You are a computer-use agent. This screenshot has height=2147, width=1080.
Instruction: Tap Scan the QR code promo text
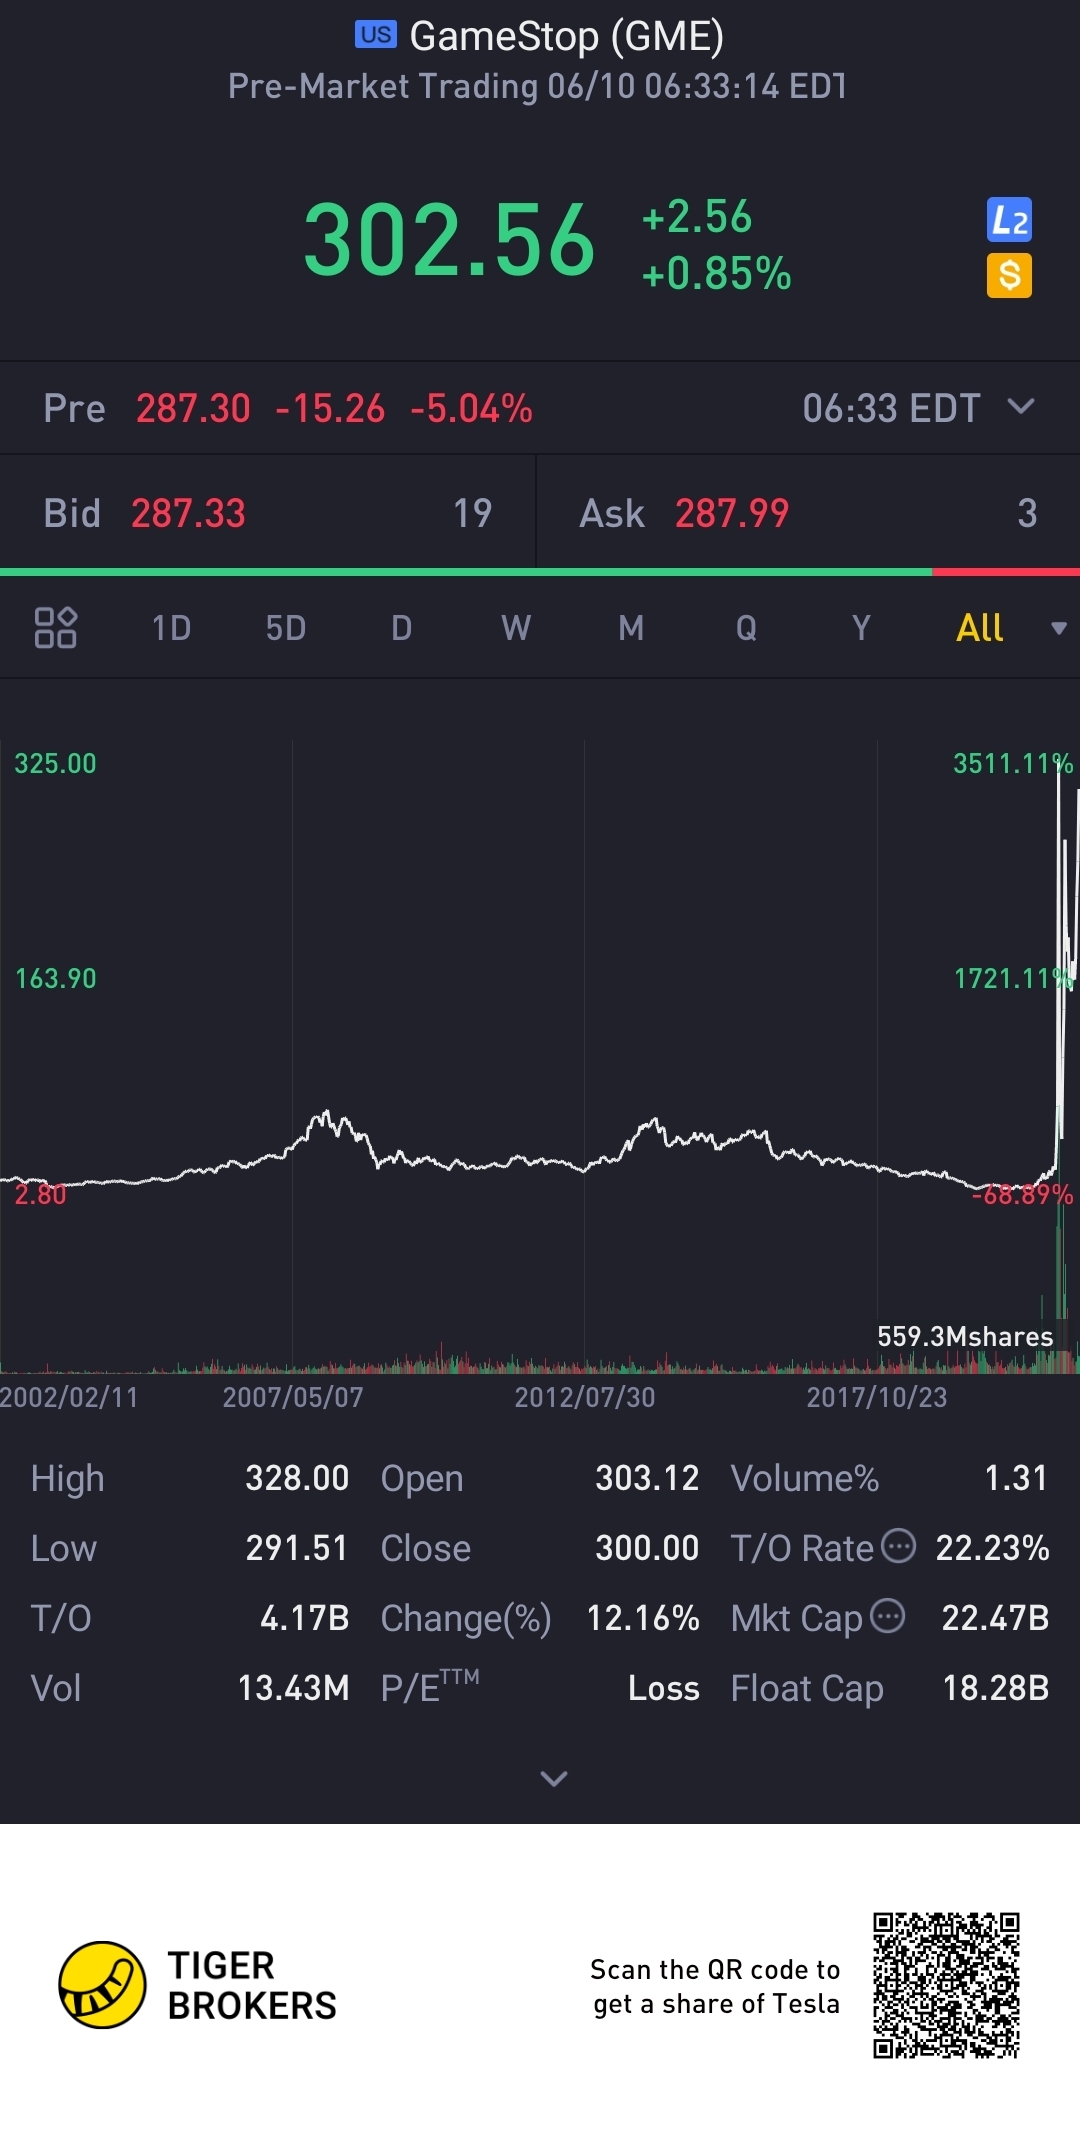point(716,1986)
